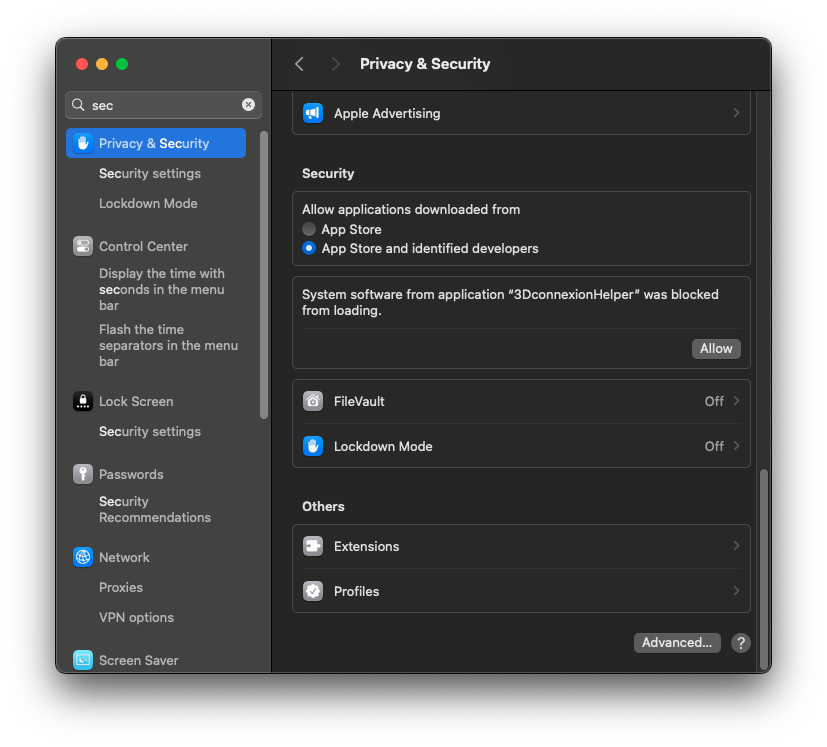This screenshot has height=747, width=827.
Task: Click the Apple Advertising megaphone icon
Action: coord(313,113)
